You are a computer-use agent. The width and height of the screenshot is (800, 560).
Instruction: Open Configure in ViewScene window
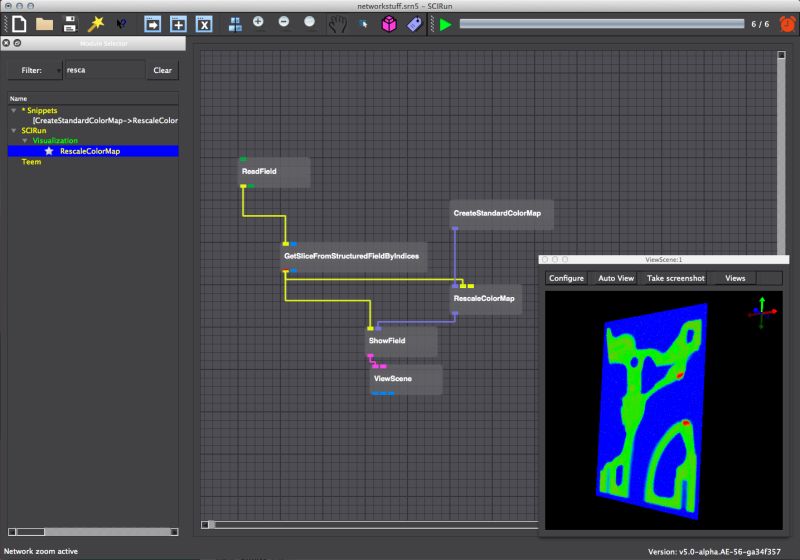[x=566, y=278]
